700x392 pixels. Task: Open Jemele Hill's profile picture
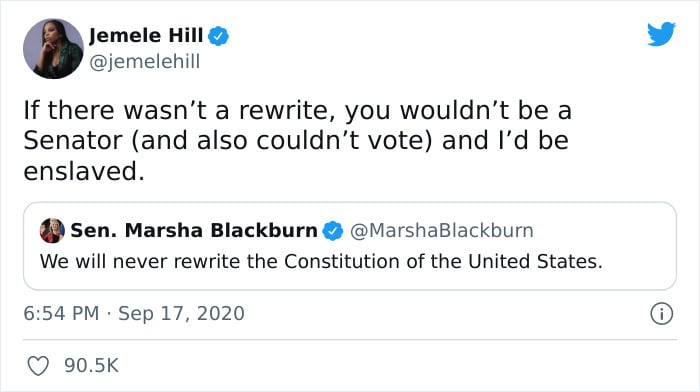coord(53,49)
